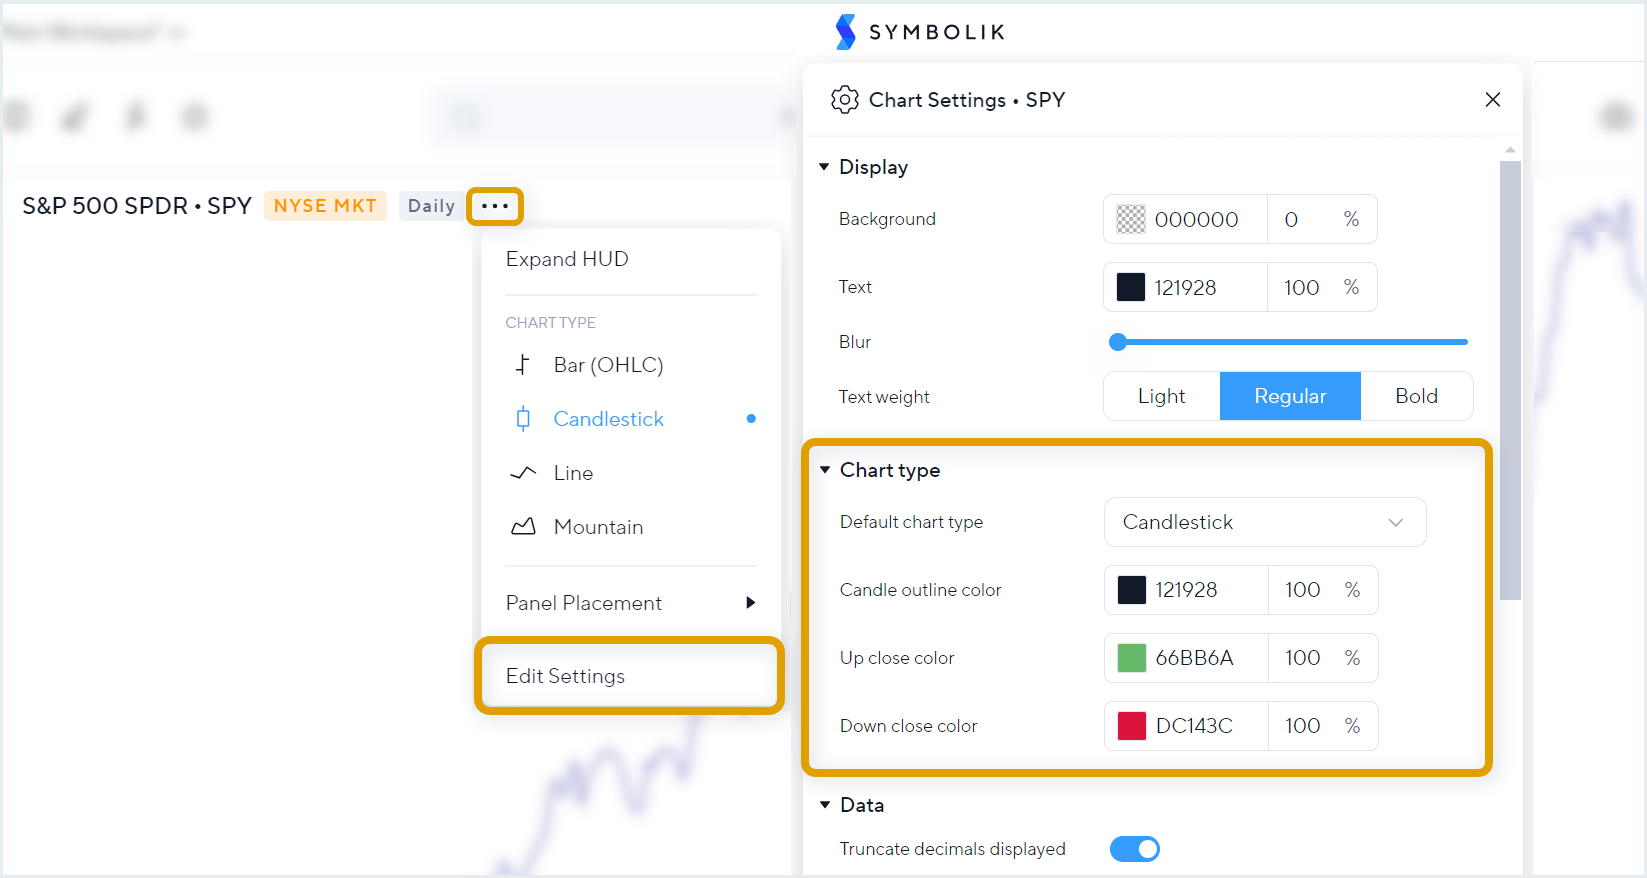This screenshot has height=878, width=1647.
Task: Click the Chart Settings gear icon
Action: pyautogui.click(x=845, y=100)
